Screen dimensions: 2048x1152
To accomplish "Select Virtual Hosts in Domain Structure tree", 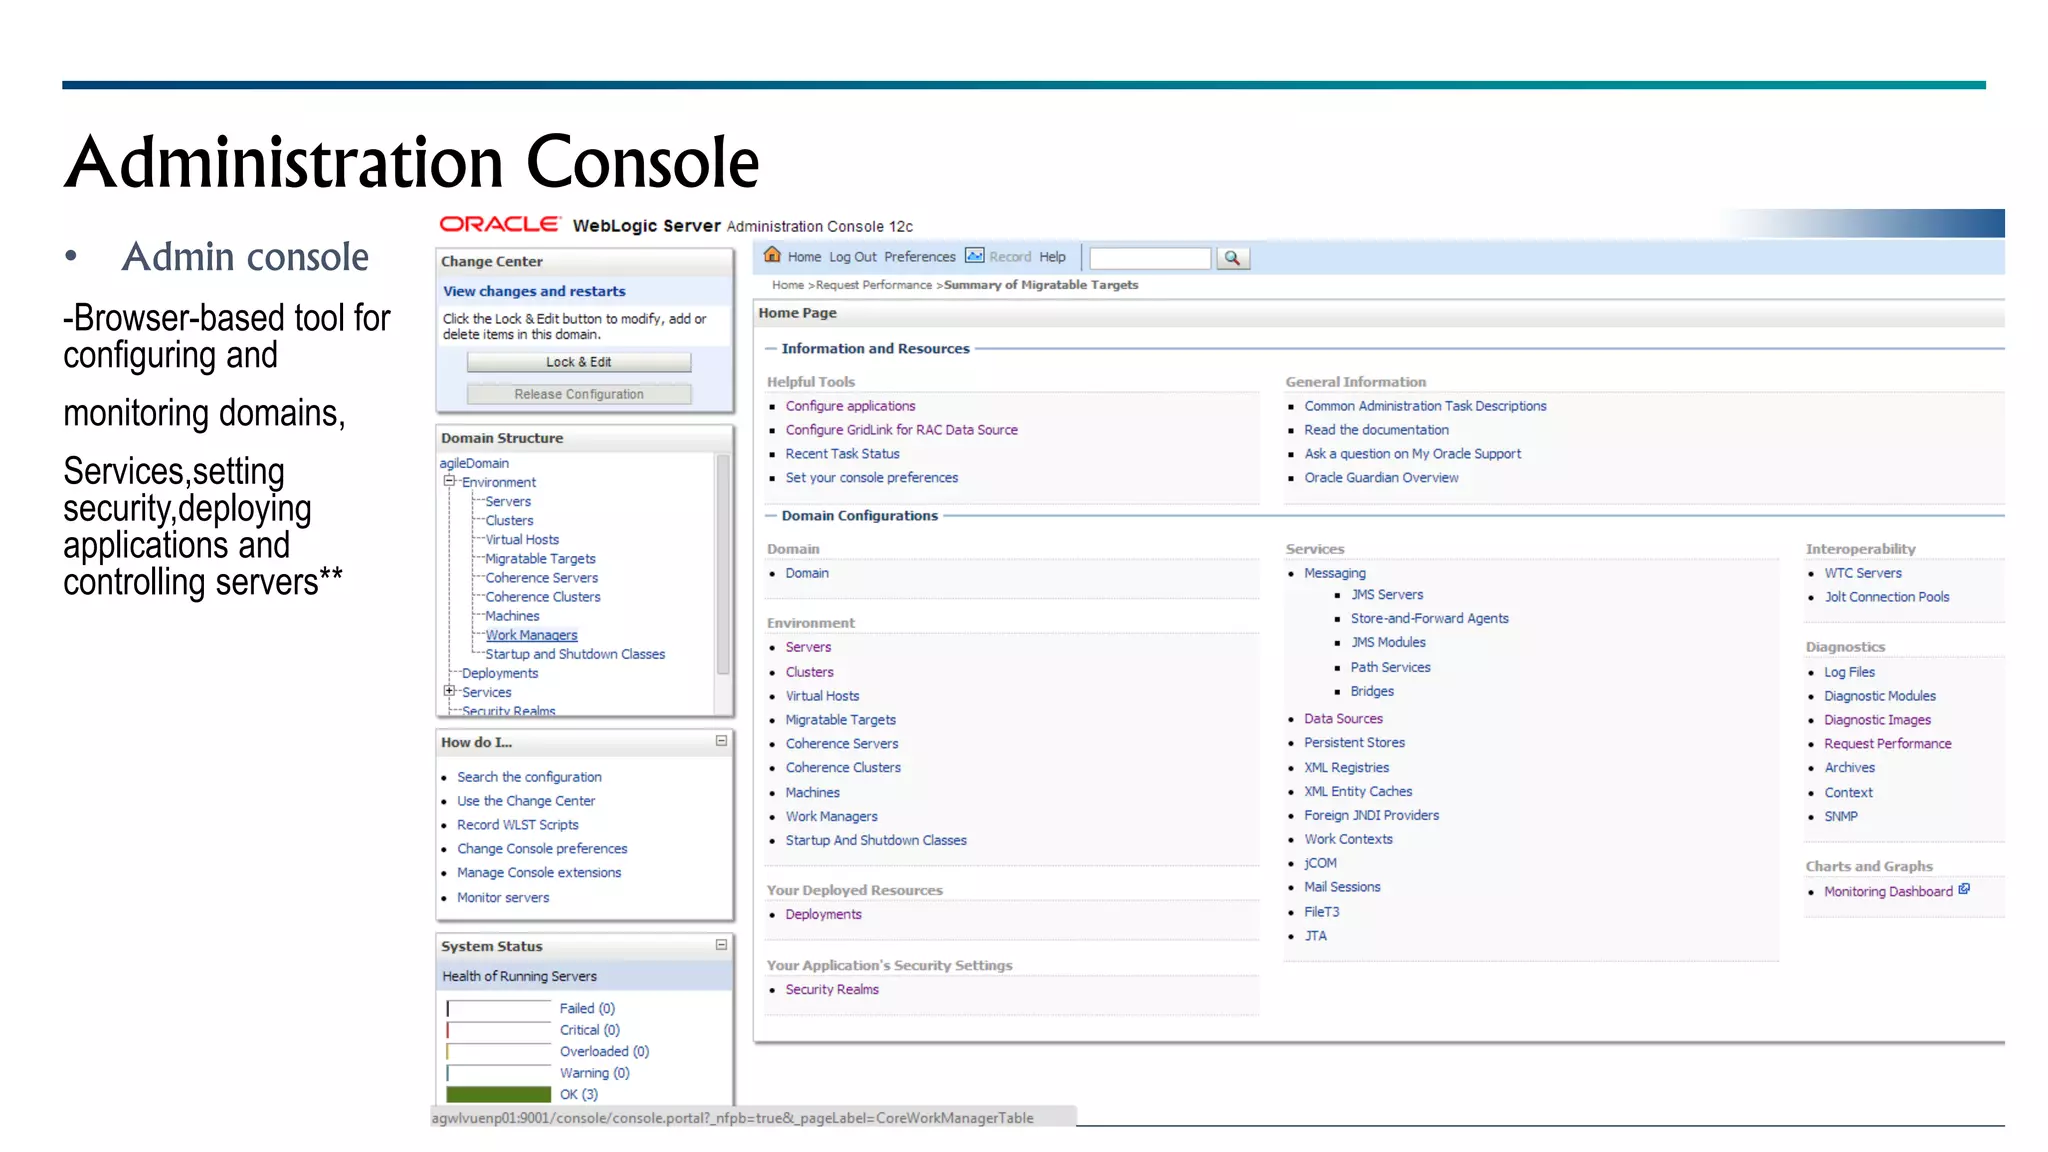I will pos(522,539).
